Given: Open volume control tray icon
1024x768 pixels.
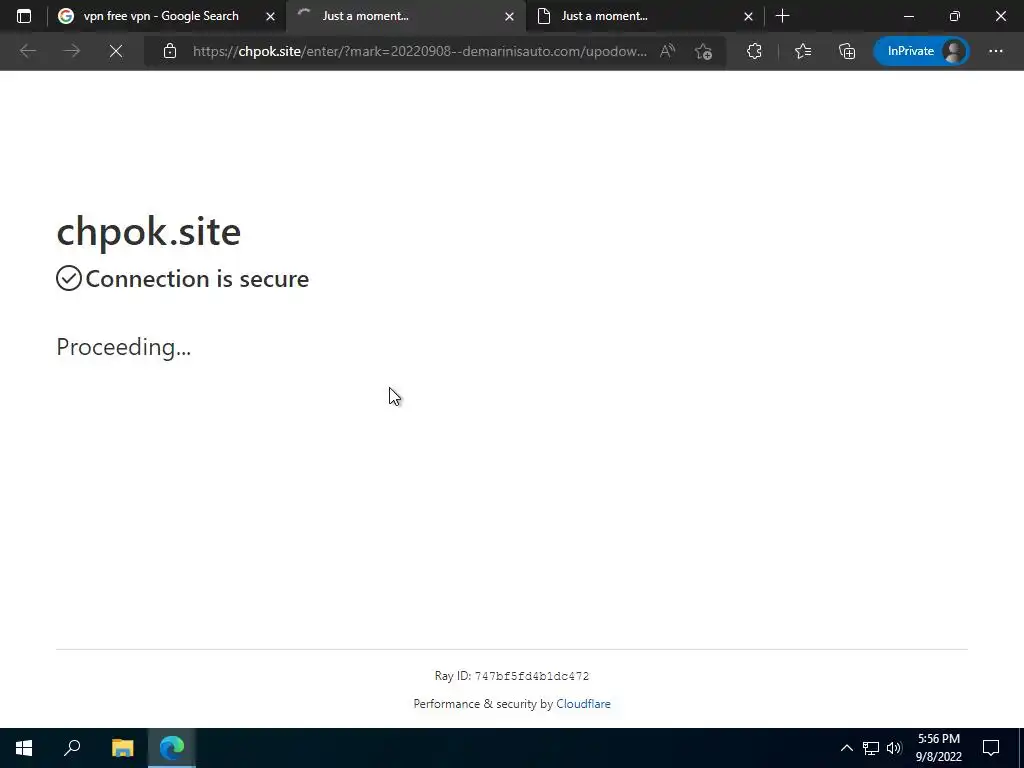Looking at the screenshot, I should [x=894, y=748].
